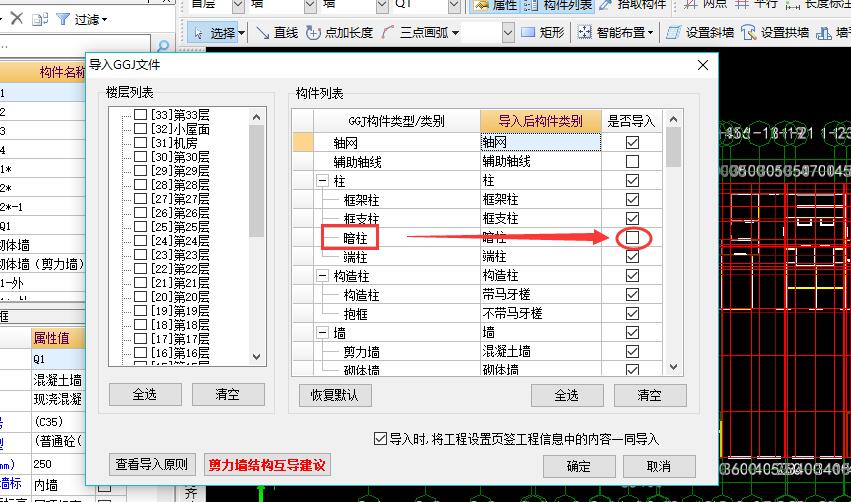Click the 恢复默认 button

[335, 395]
